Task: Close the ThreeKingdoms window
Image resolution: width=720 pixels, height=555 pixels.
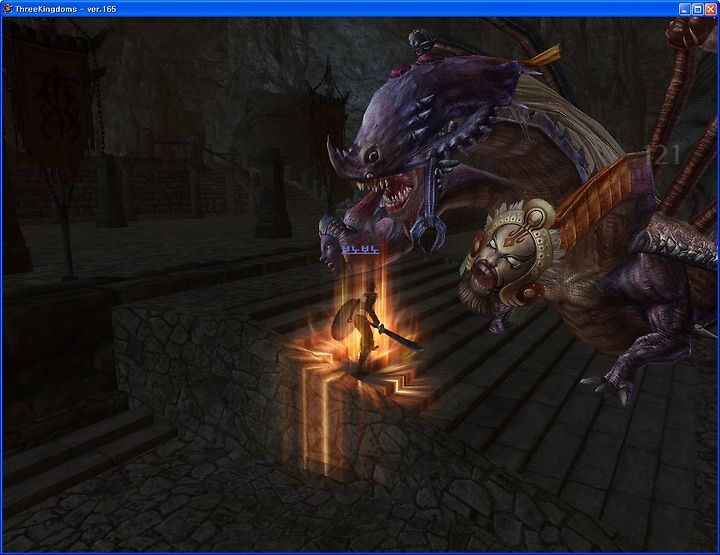Action: [x=710, y=9]
